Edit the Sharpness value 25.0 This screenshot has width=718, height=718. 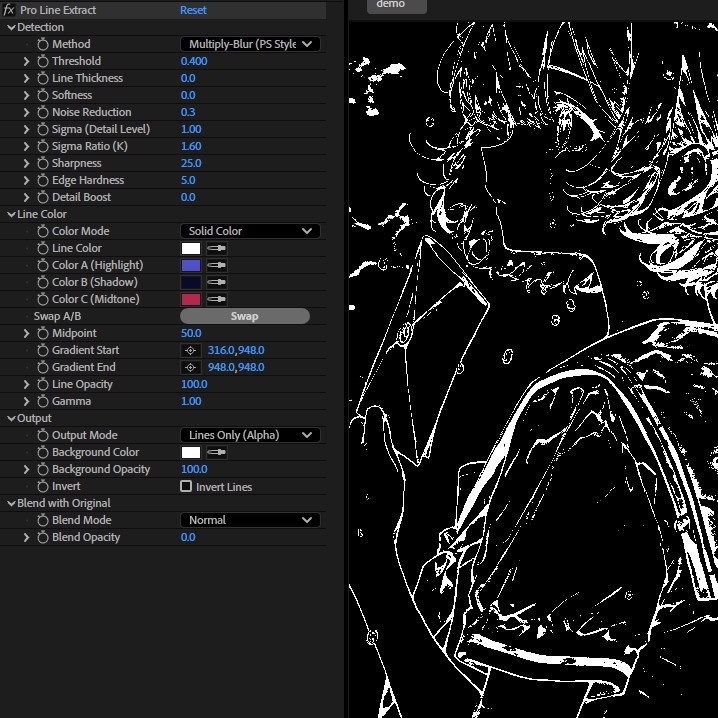click(191, 163)
